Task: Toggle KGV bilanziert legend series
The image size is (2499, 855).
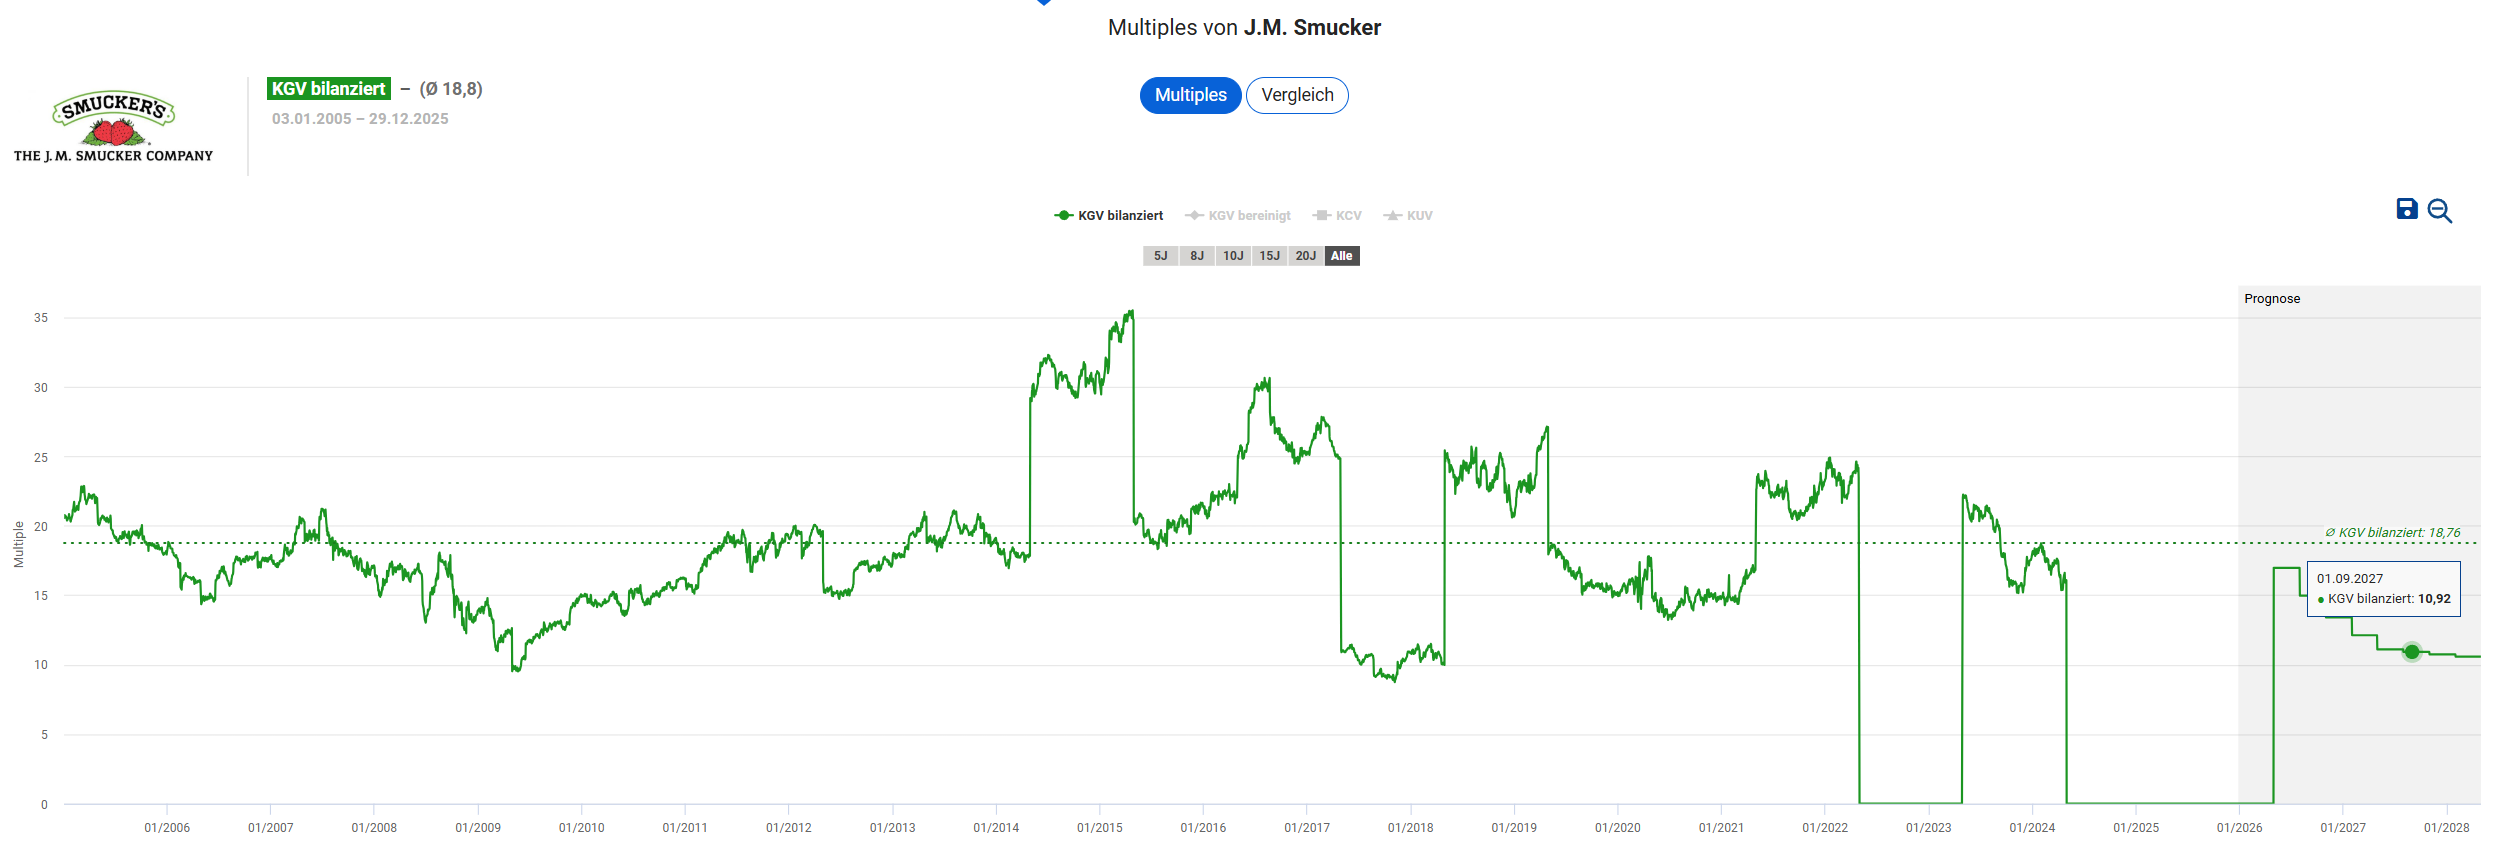Action: (1109, 216)
